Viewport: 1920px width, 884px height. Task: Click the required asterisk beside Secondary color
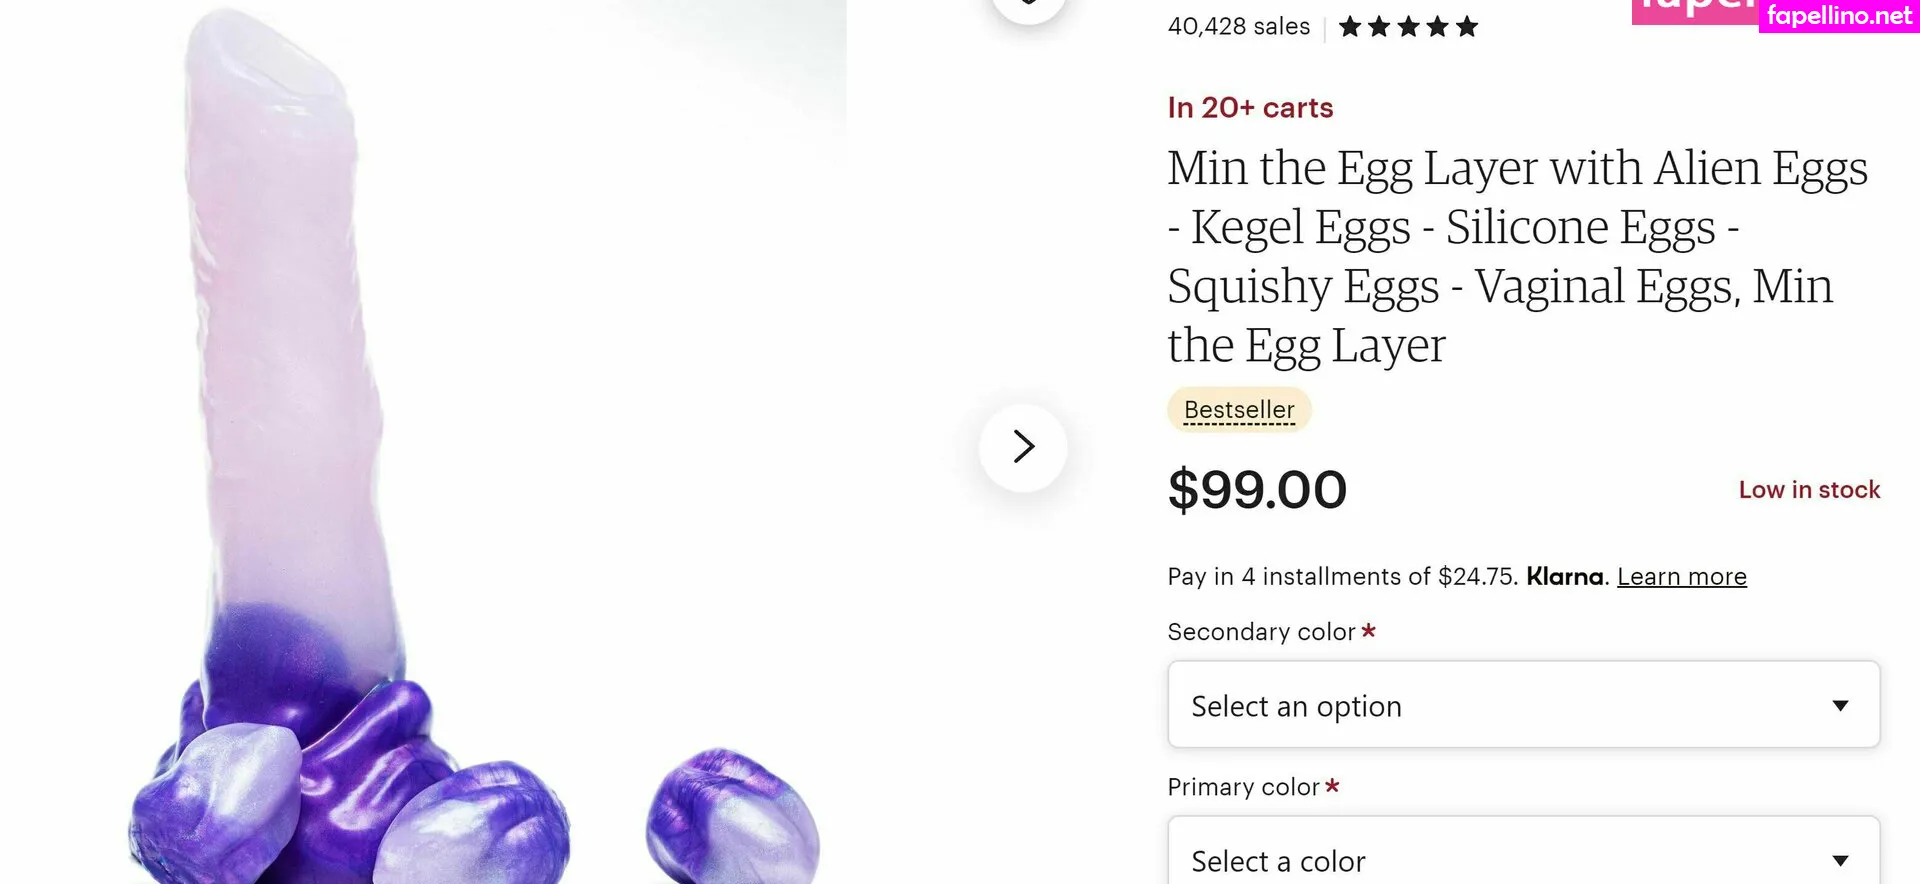(1369, 631)
